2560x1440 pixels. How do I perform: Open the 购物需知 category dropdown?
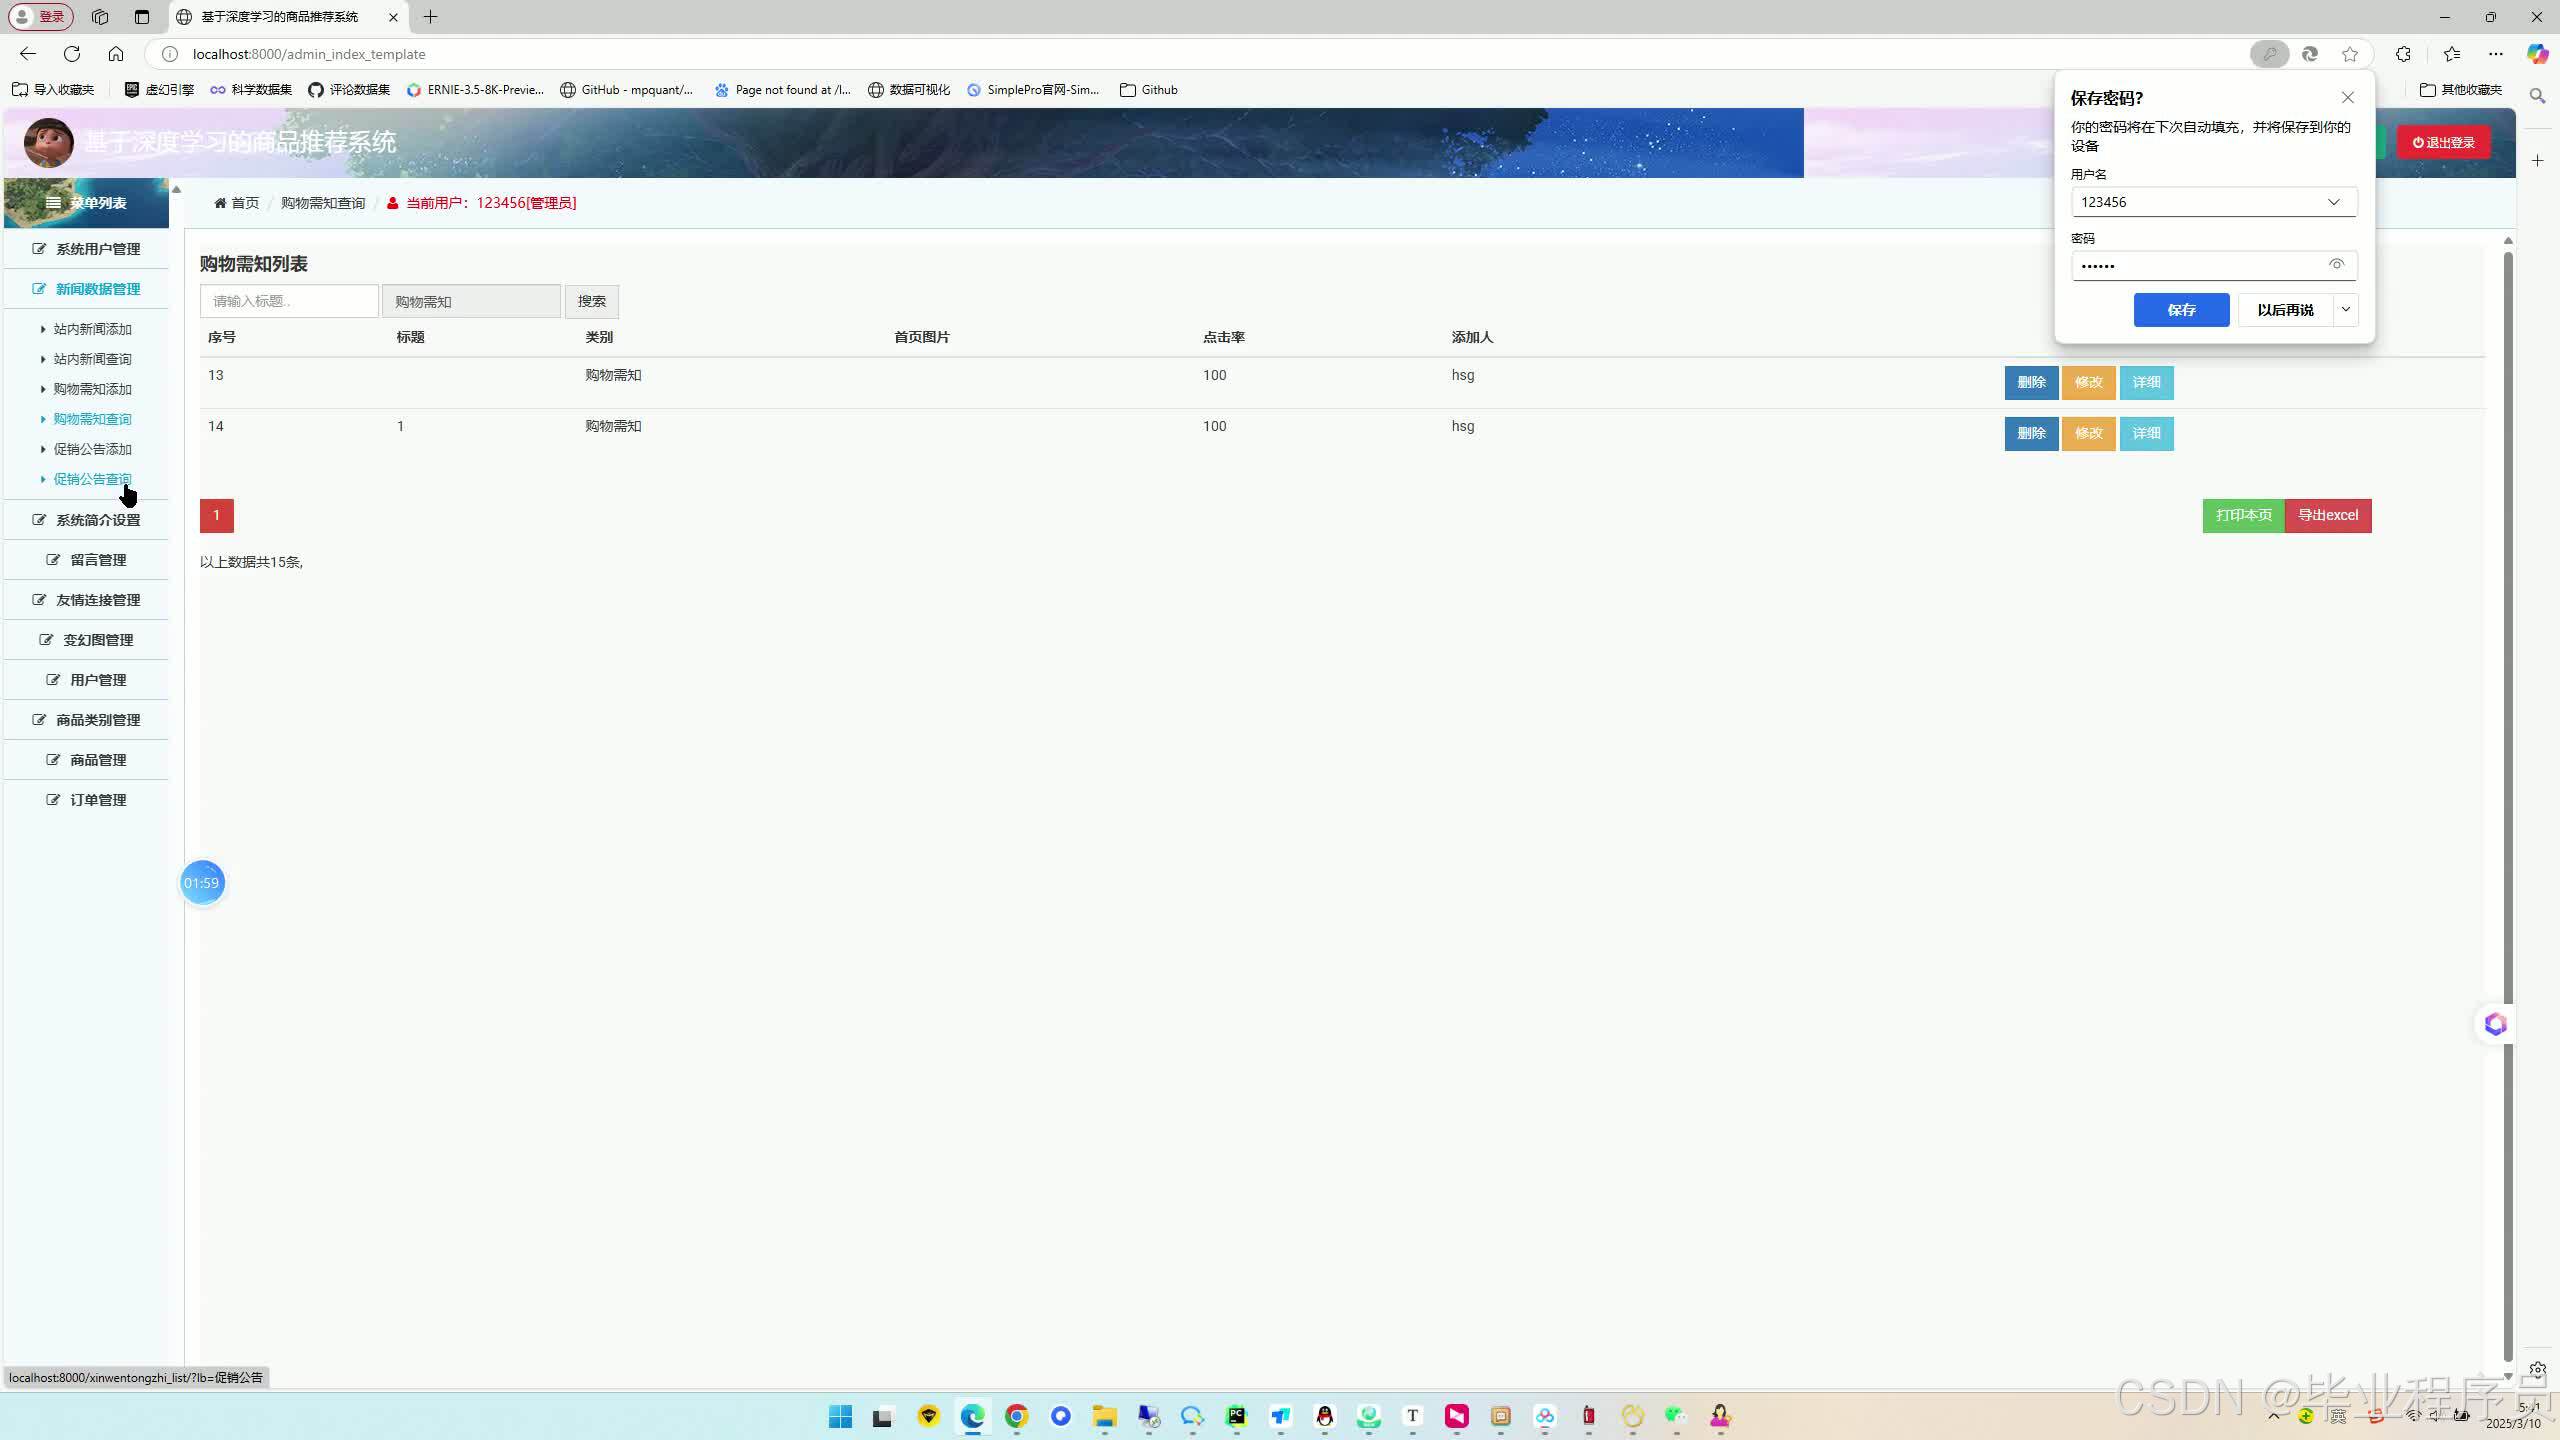pos(471,301)
